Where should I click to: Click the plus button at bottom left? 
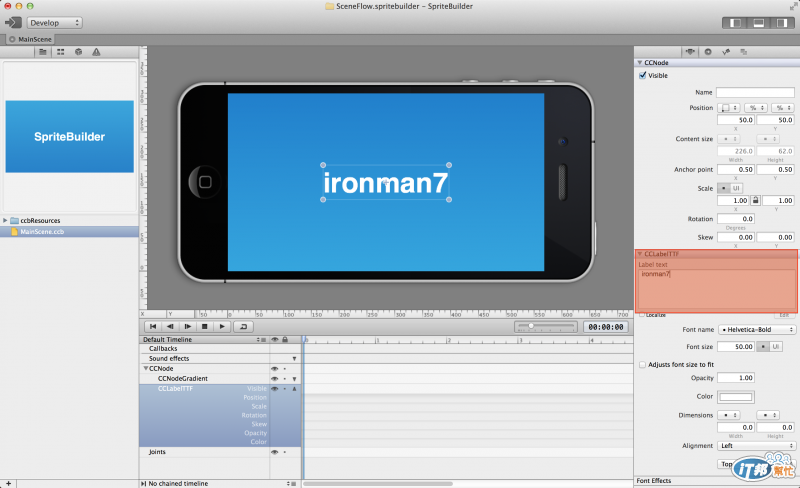(8, 483)
